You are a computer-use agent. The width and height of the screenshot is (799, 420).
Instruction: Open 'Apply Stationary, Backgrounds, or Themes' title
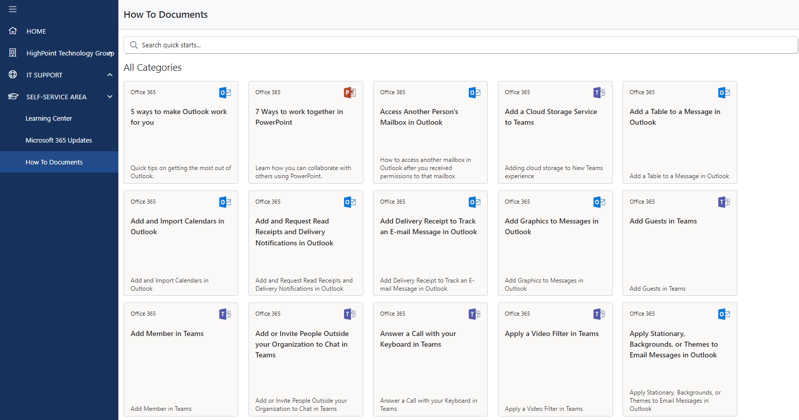point(674,344)
